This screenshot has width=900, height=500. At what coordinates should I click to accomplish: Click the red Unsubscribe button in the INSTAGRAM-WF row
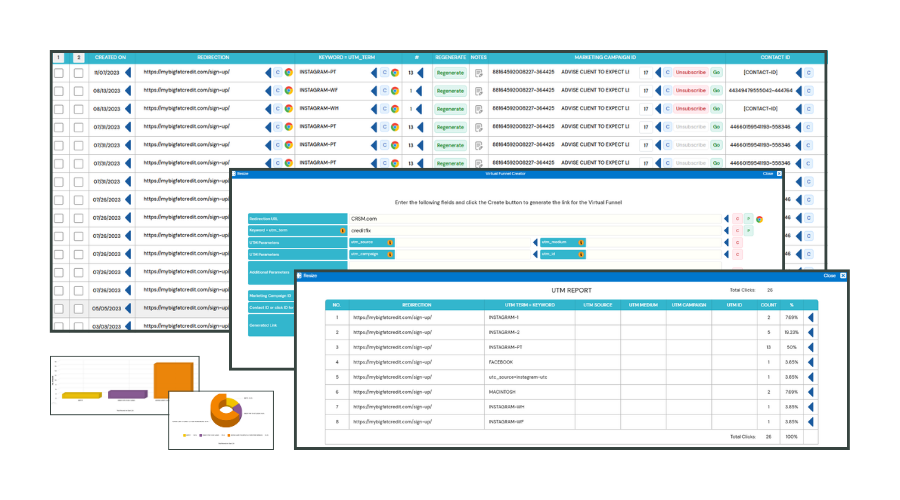[690, 91]
